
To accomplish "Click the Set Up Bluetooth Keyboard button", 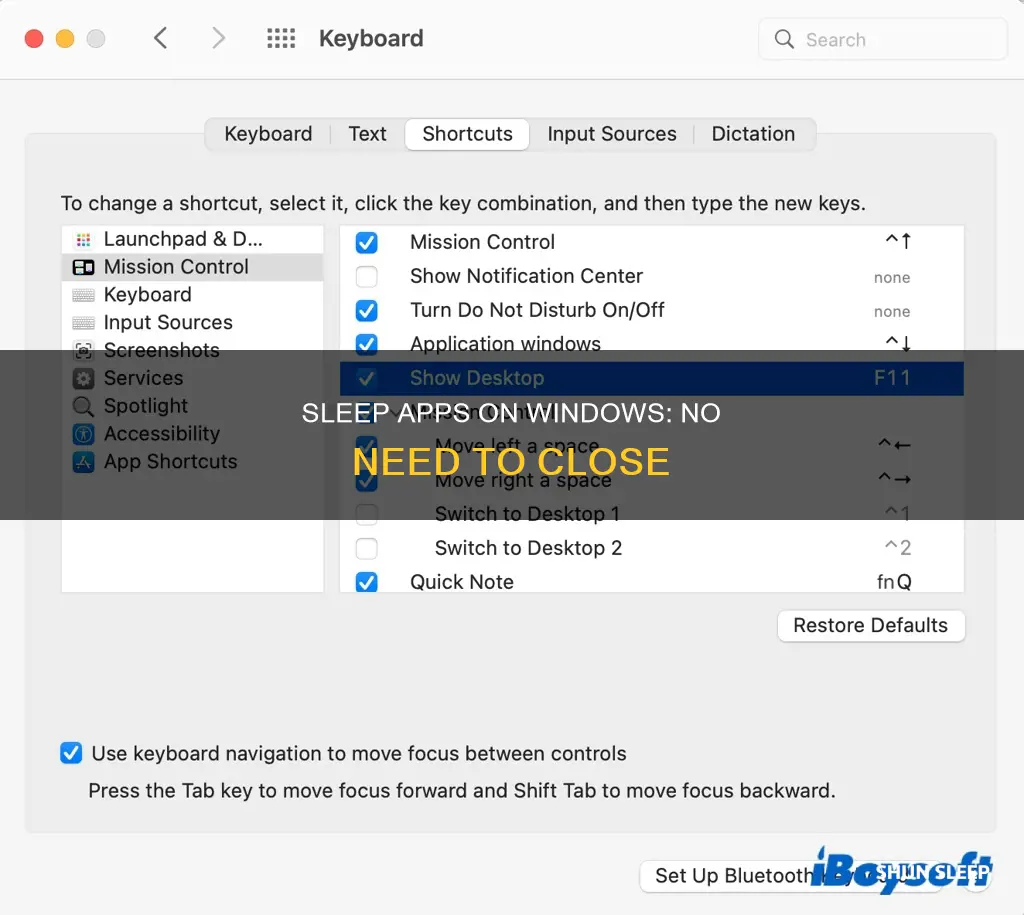I will (792, 876).
